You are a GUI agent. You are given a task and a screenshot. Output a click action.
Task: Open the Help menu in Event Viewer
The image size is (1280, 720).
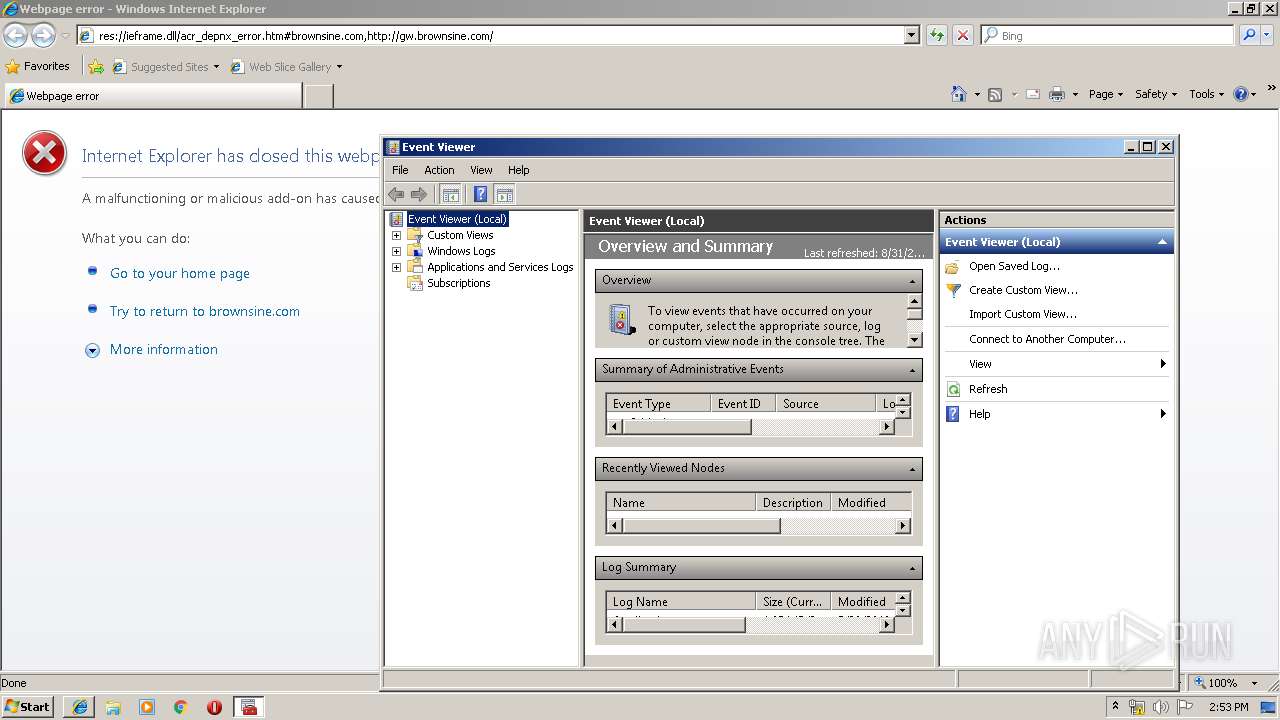pyautogui.click(x=518, y=170)
